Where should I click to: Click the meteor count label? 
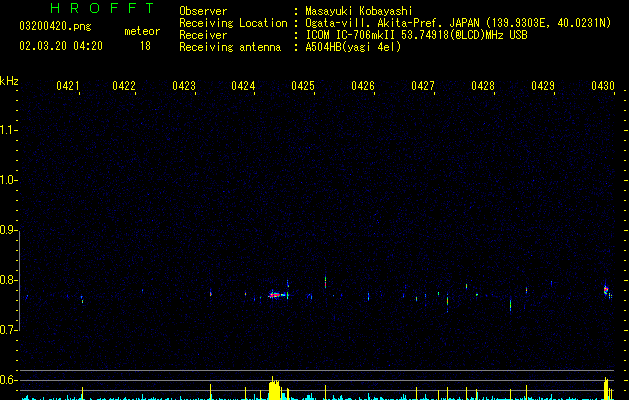pos(142,31)
